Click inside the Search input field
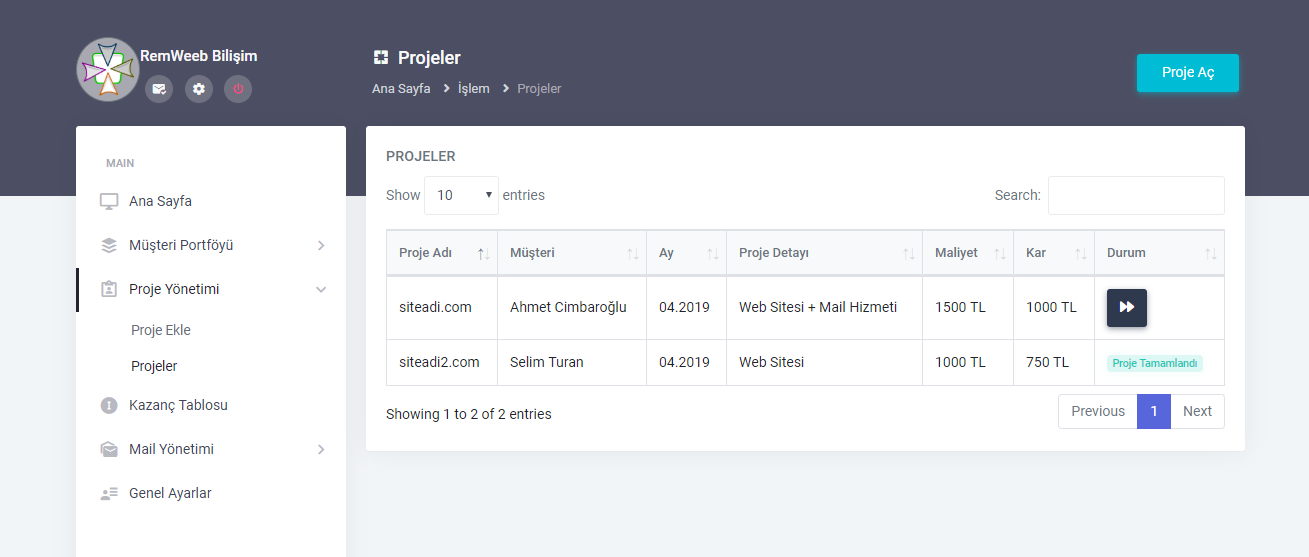Screen dimensions: 1309x557 tap(1136, 195)
